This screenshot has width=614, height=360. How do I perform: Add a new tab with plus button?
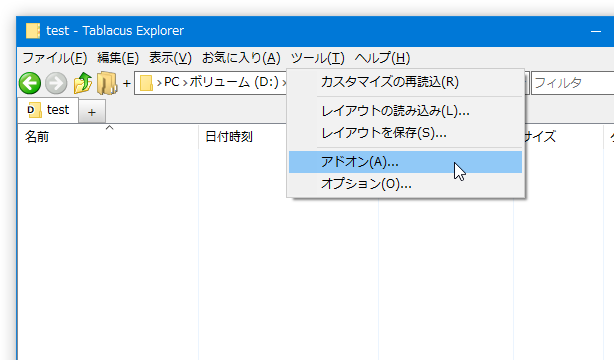coord(92,112)
